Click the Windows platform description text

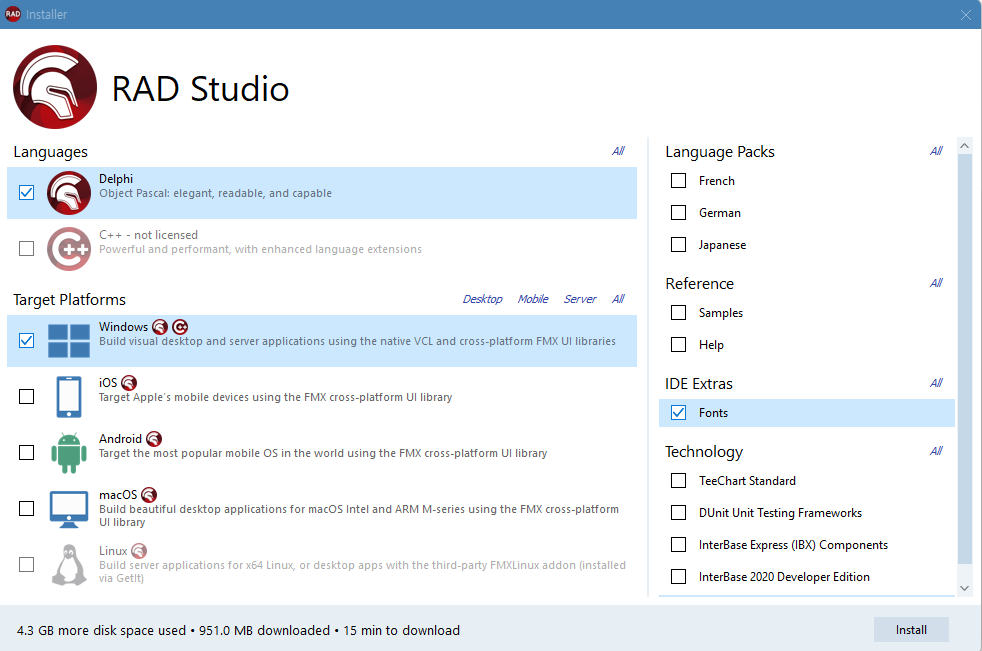click(357, 341)
